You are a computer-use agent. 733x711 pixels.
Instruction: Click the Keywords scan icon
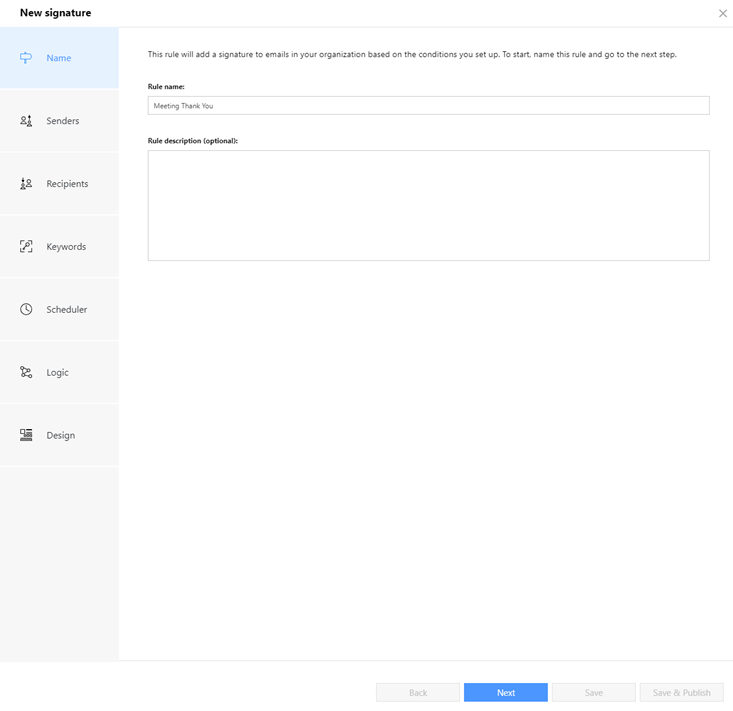26,247
